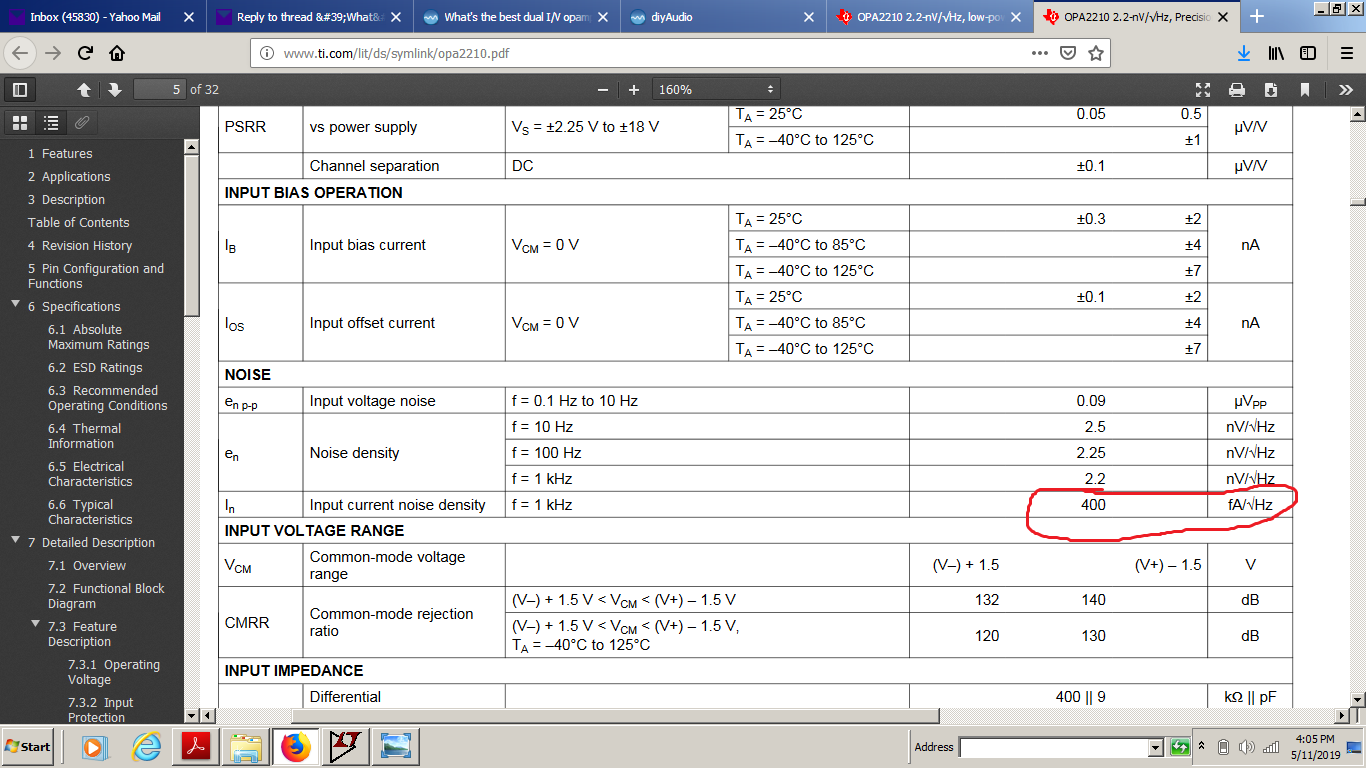
Task: Show attachments in sidebar
Action: click(x=83, y=123)
